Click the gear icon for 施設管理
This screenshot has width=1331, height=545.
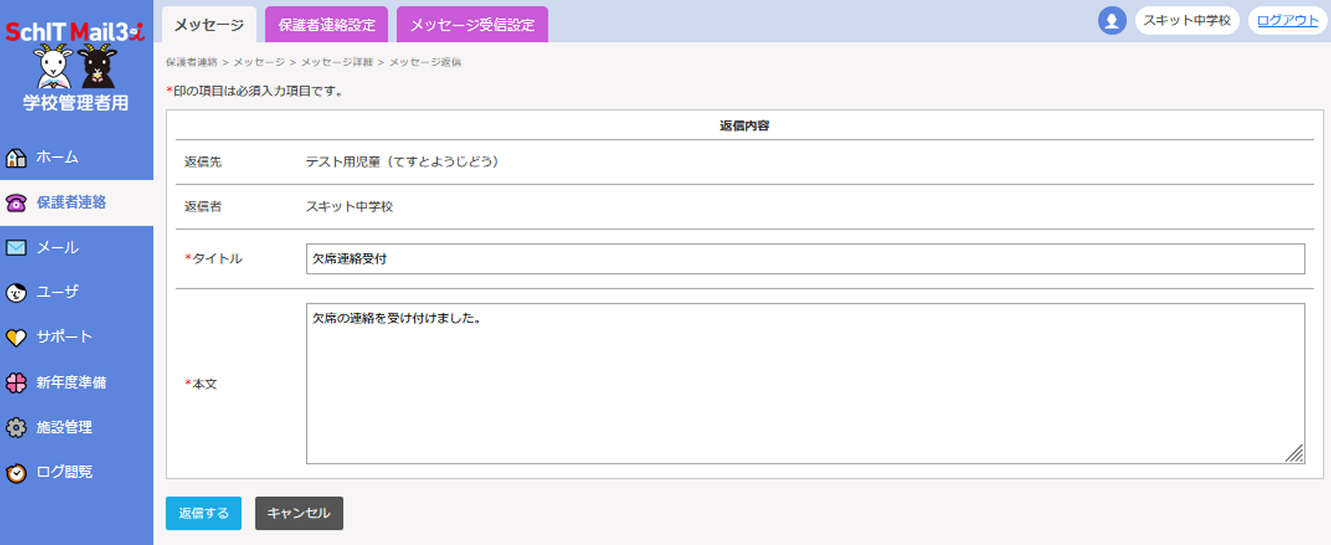tap(16, 428)
